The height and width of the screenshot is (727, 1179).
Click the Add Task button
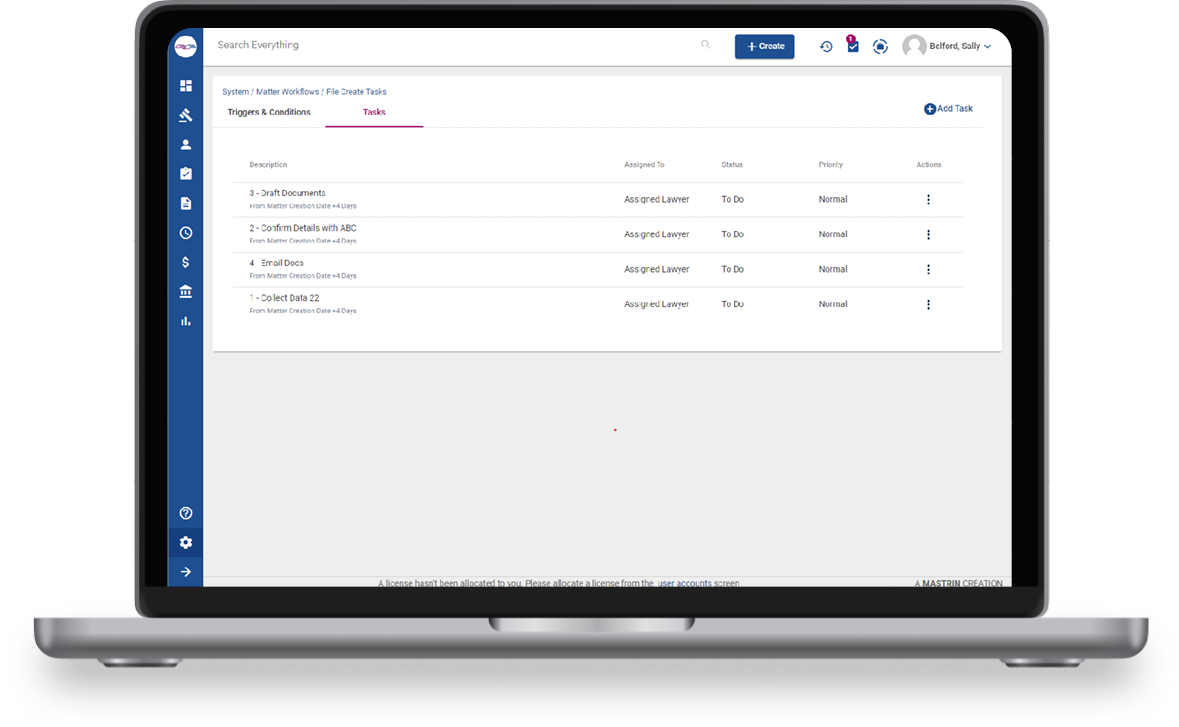(x=948, y=109)
